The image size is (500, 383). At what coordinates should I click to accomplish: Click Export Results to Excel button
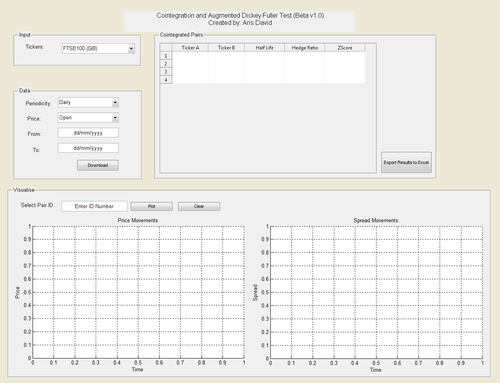[x=406, y=162]
